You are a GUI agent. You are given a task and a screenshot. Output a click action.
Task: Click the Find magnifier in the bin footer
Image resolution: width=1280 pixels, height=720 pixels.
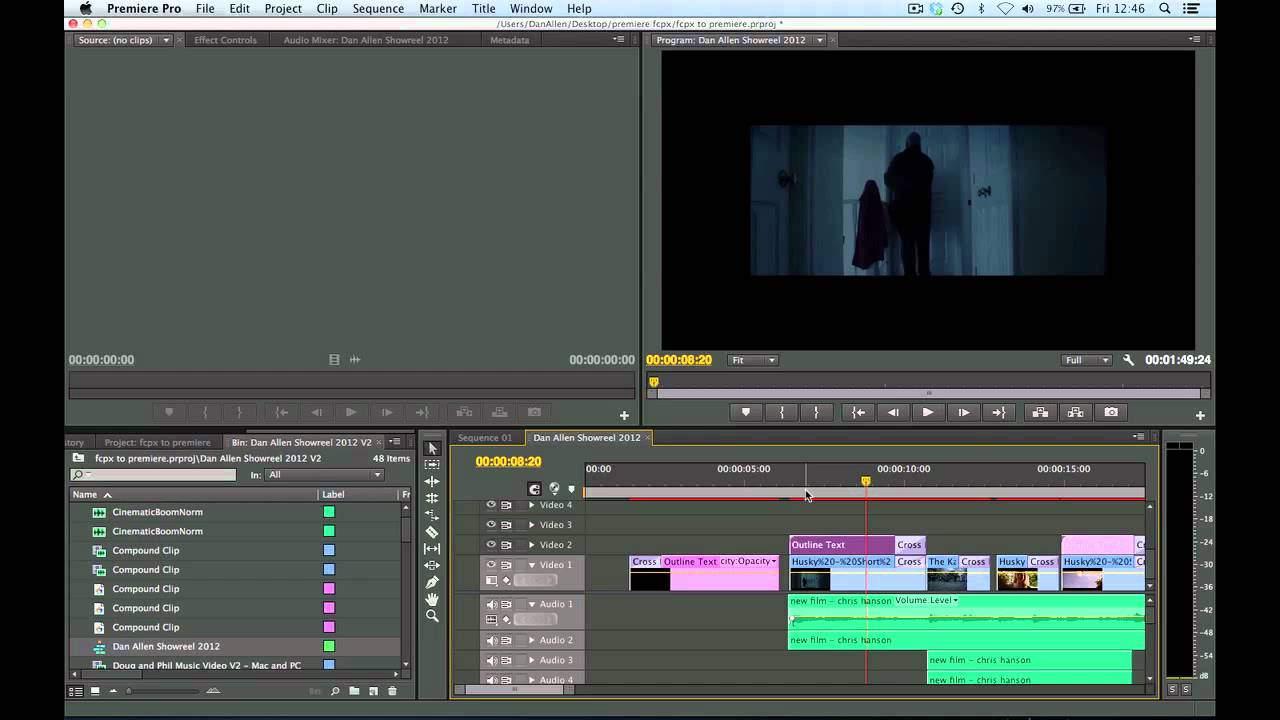pyautogui.click(x=335, y=691)
